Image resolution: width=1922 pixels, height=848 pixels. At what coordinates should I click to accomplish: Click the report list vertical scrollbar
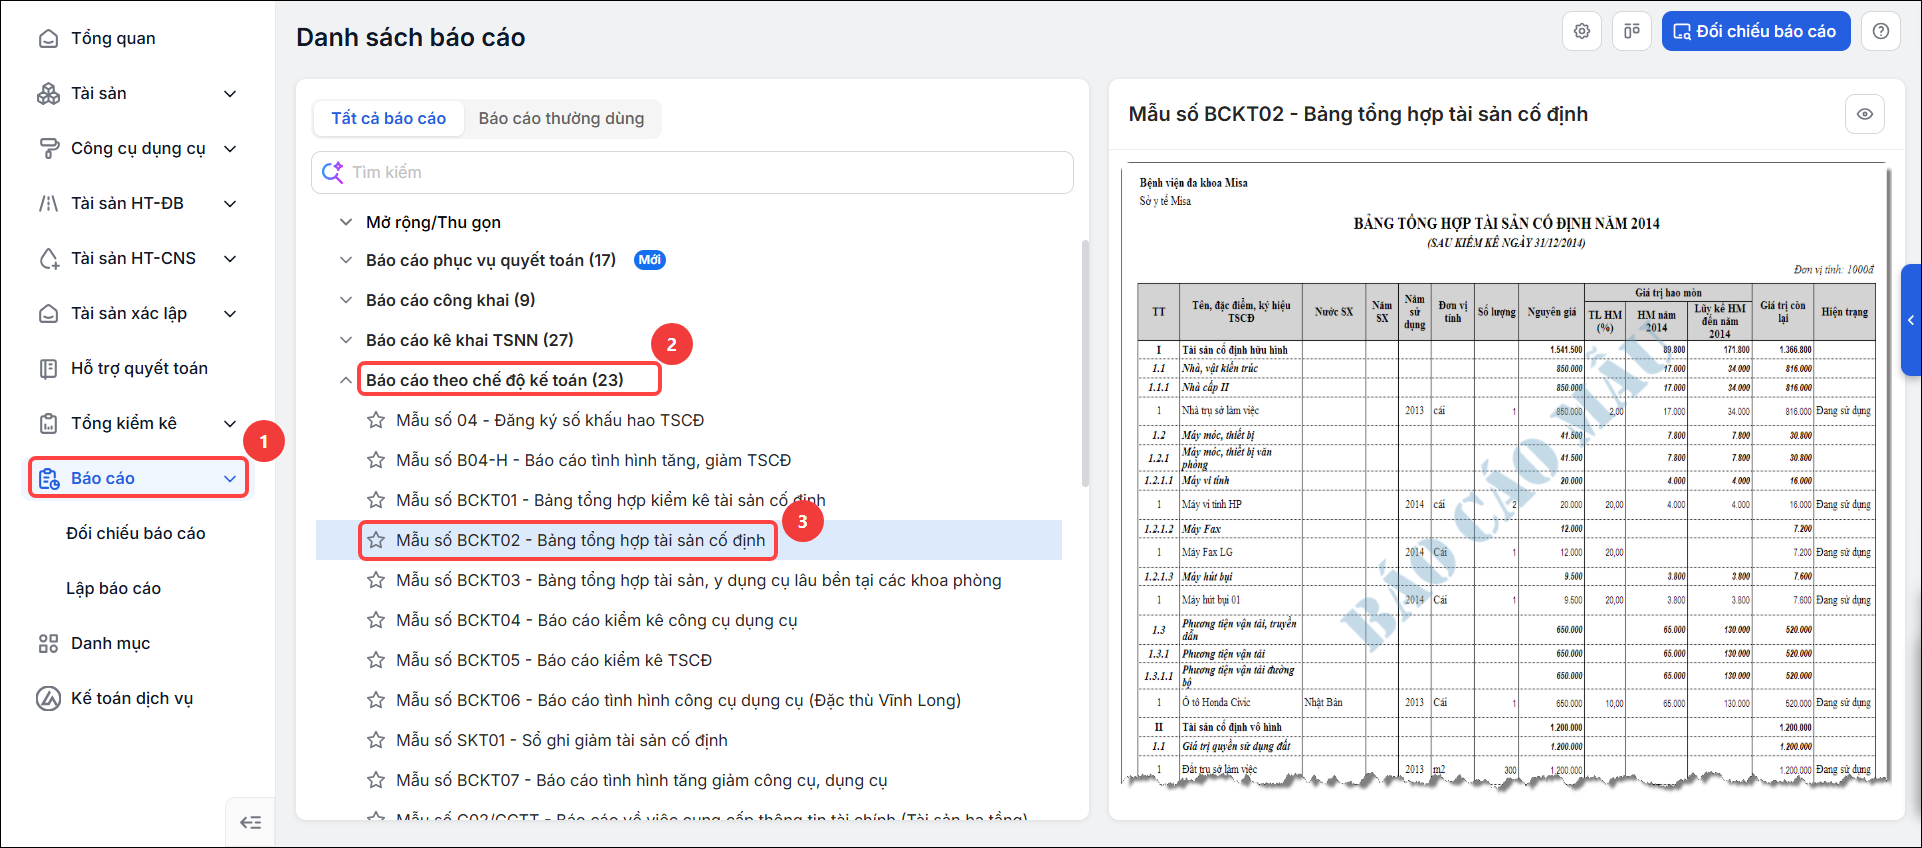tap(1085, 362)
